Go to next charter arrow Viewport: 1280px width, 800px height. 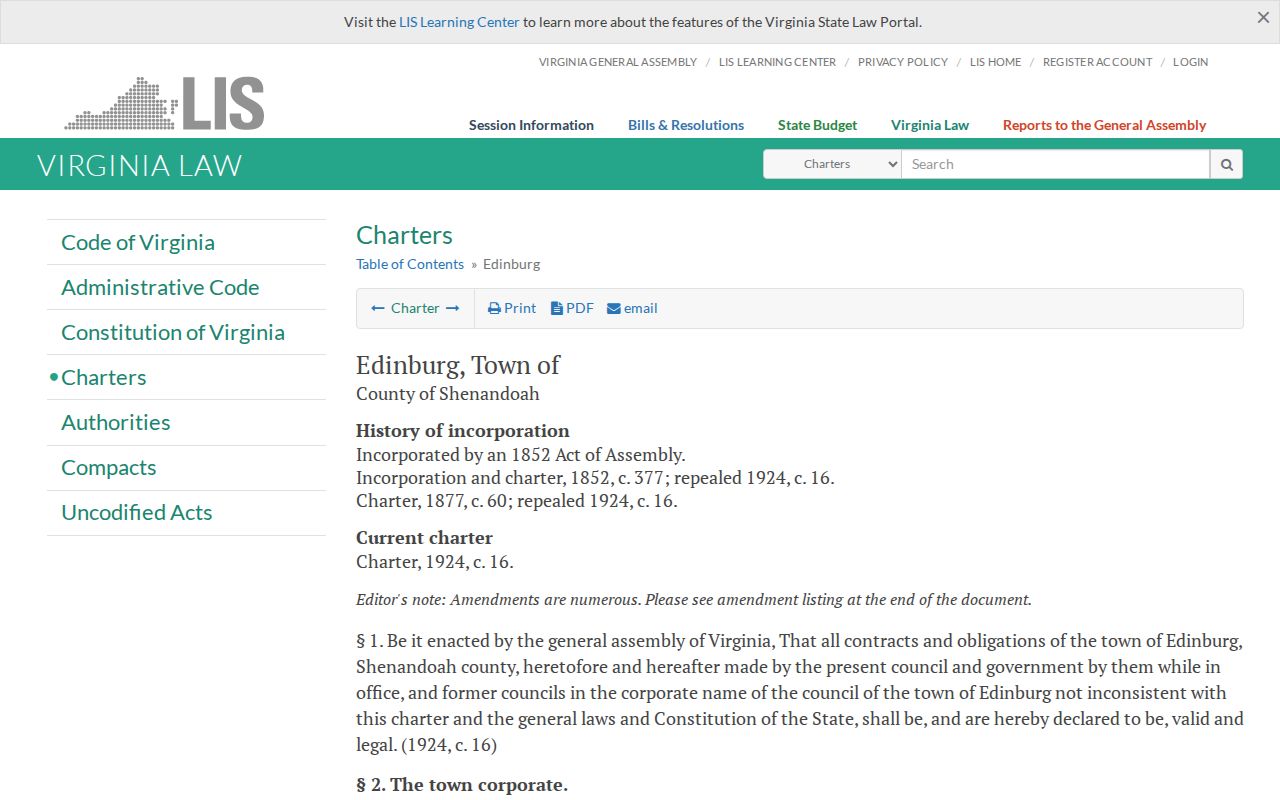453,308
